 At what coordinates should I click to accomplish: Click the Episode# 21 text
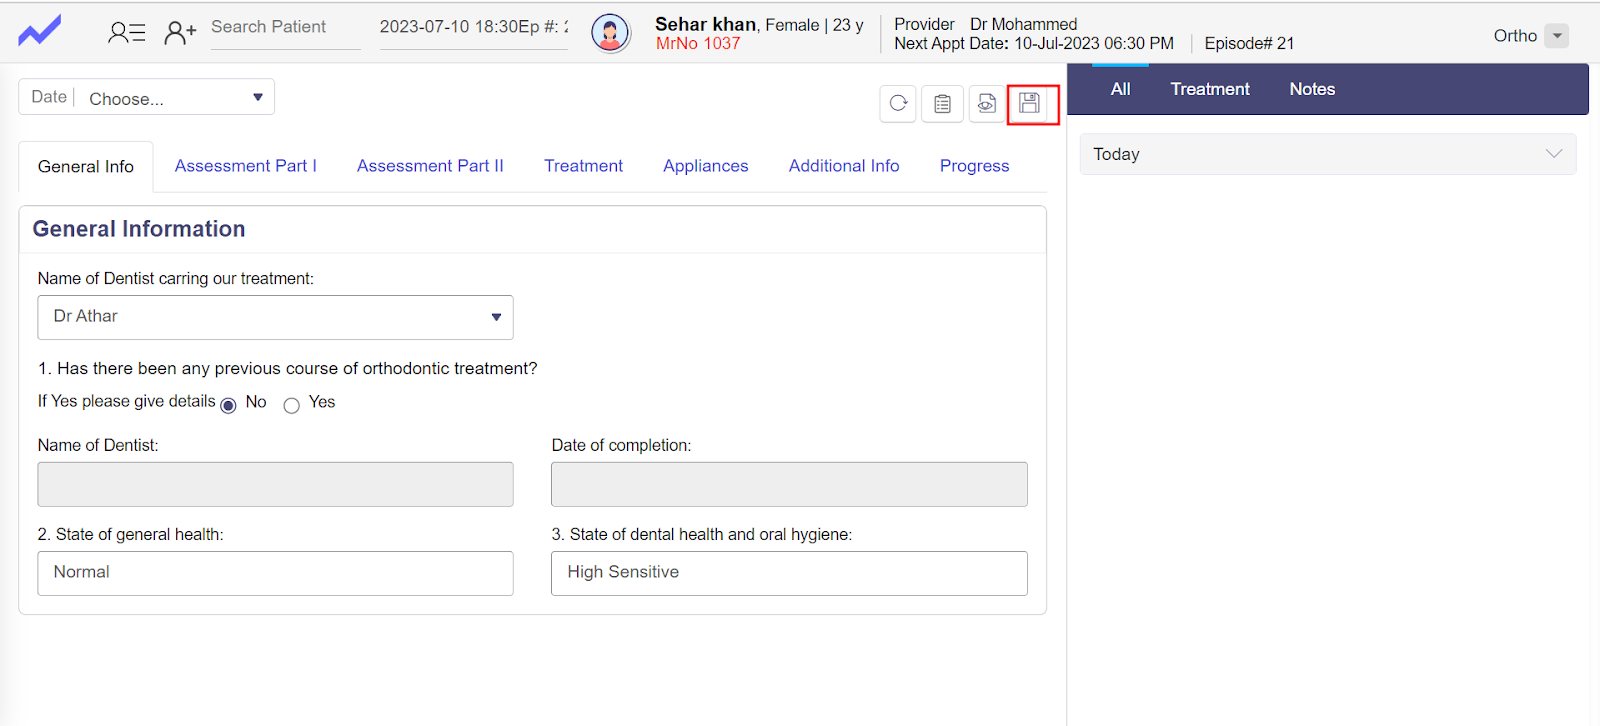(x=1249, y=44)
